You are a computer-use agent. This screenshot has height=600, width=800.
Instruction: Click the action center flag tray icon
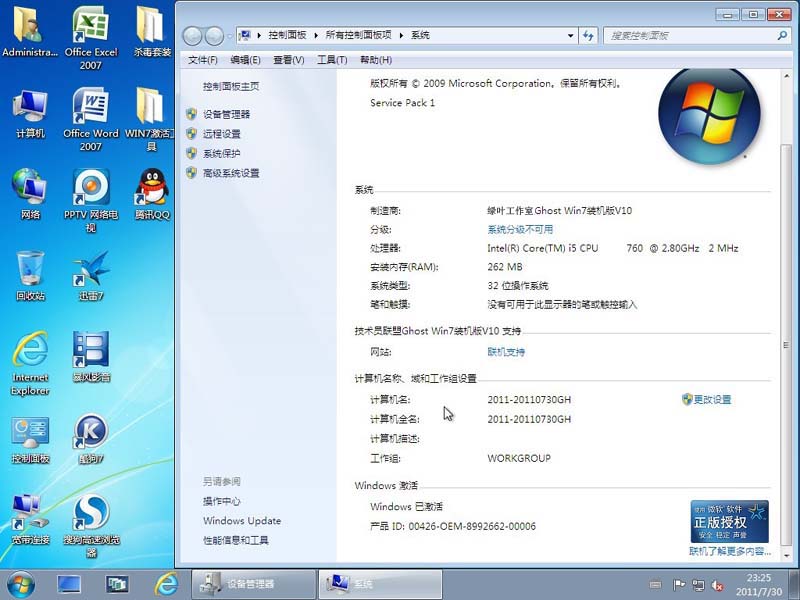679,585
